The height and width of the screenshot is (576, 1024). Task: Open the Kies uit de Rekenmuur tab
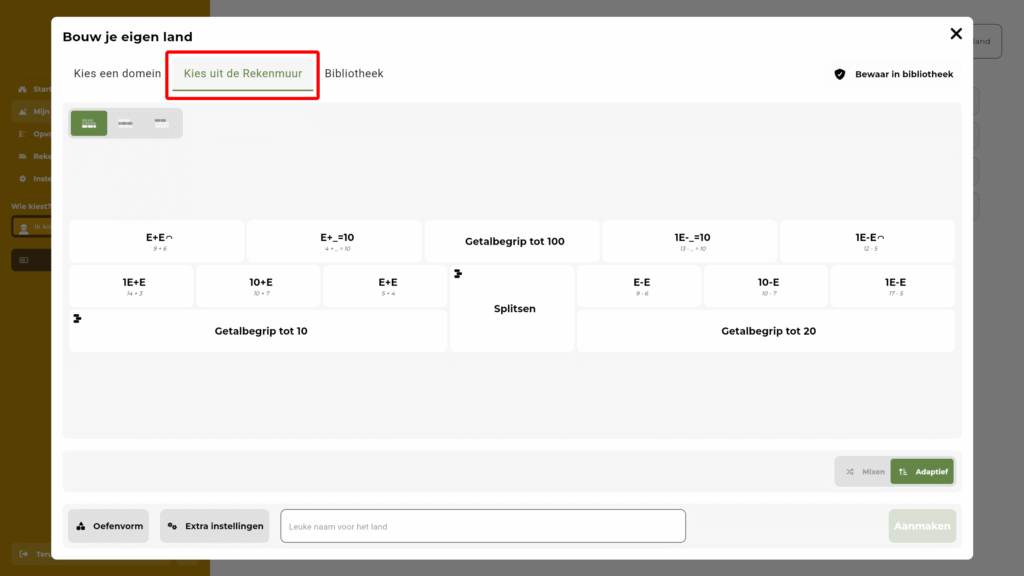[243, 74]
